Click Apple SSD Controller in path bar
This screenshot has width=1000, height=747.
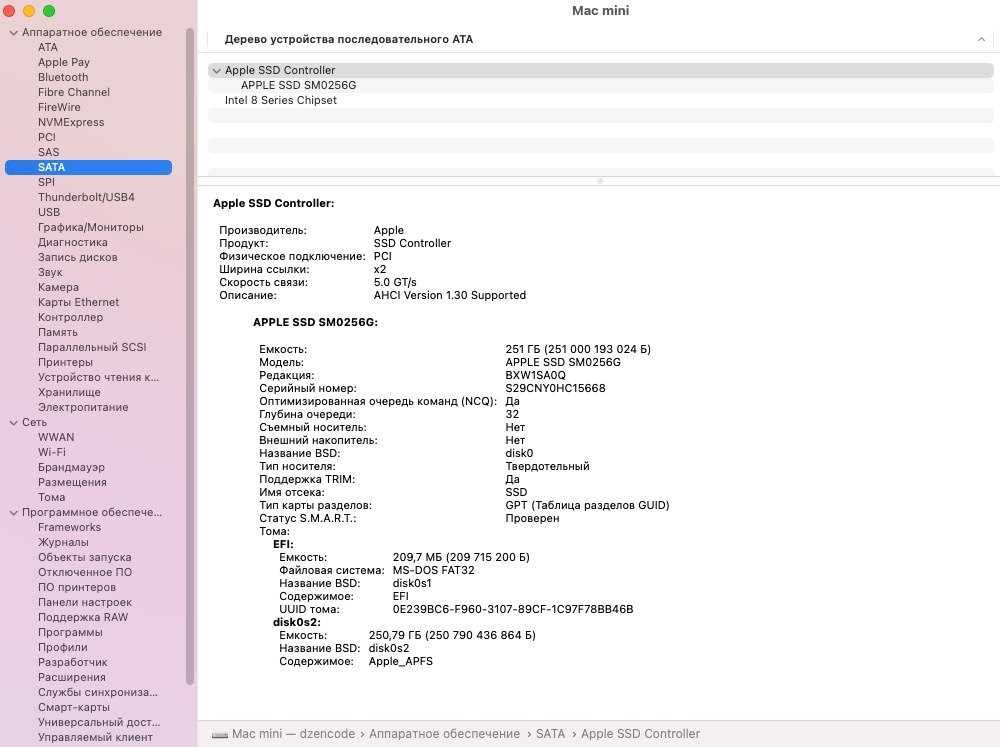640,734
